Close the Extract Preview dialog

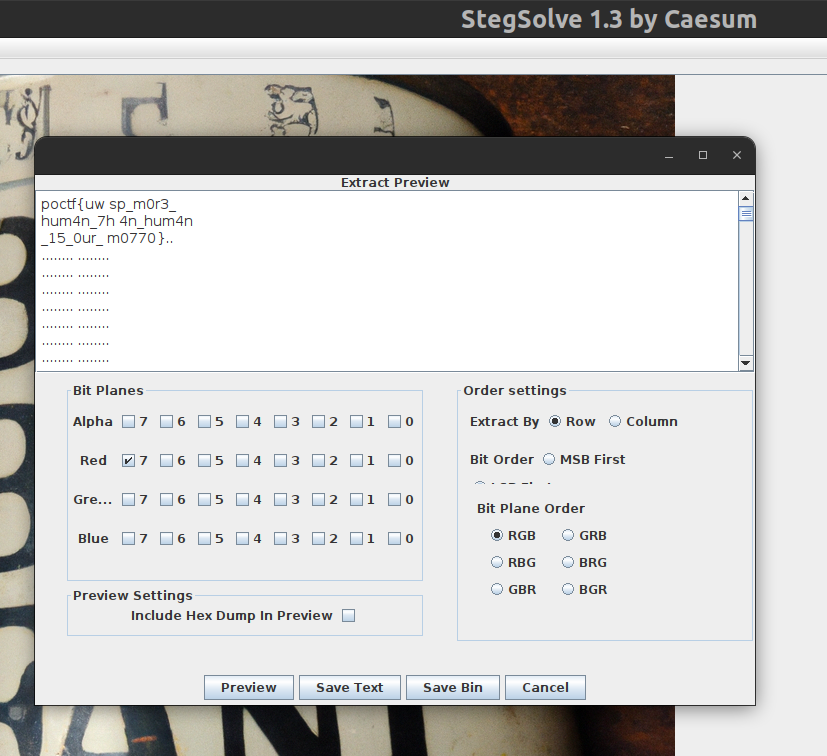pyautogui.click(x=737, y=155)
